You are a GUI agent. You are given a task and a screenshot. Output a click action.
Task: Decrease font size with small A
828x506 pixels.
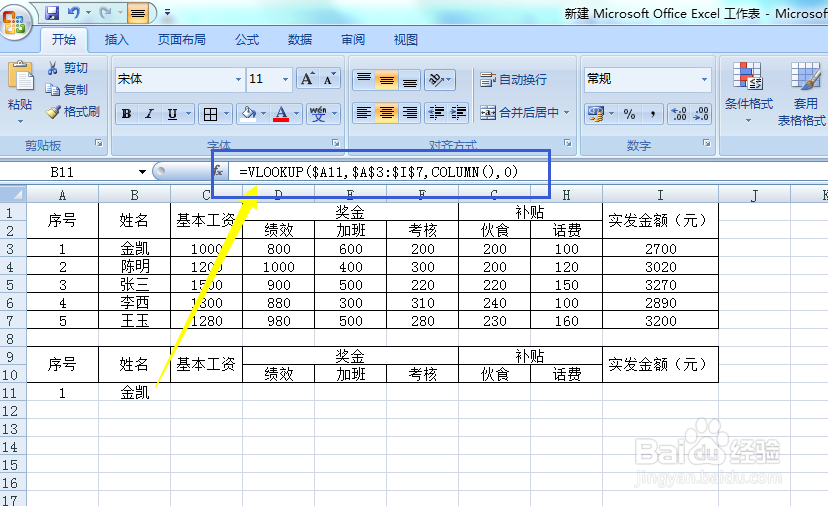[x=328, y=79]
